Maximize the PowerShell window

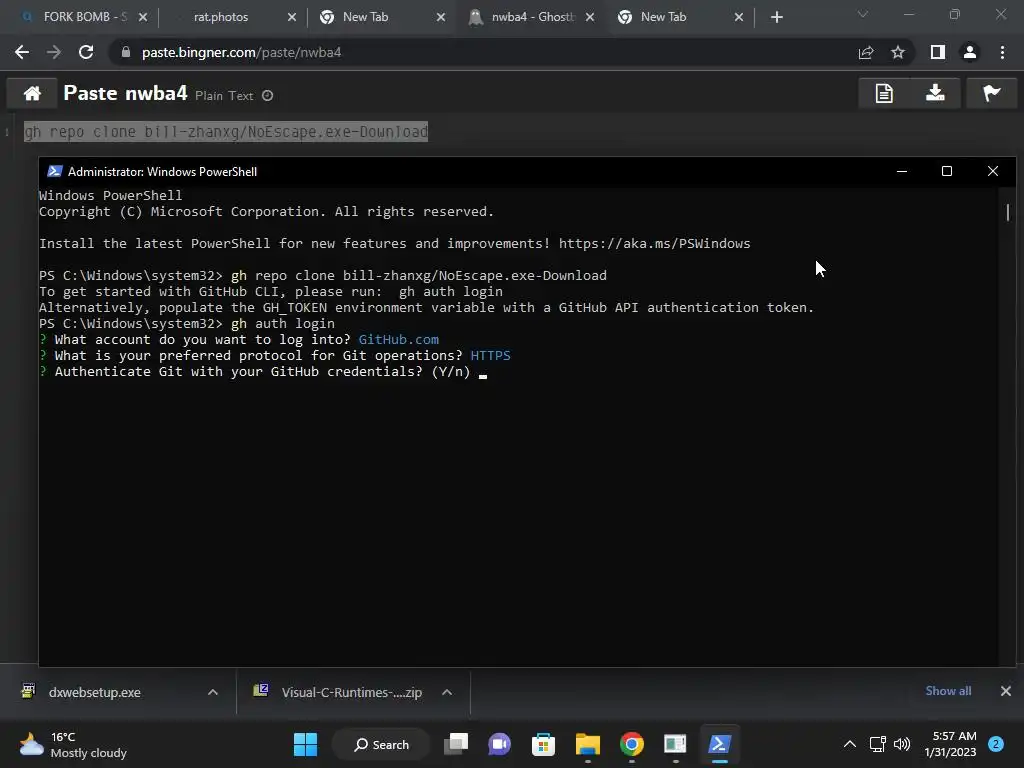click(x=946, y=171)
